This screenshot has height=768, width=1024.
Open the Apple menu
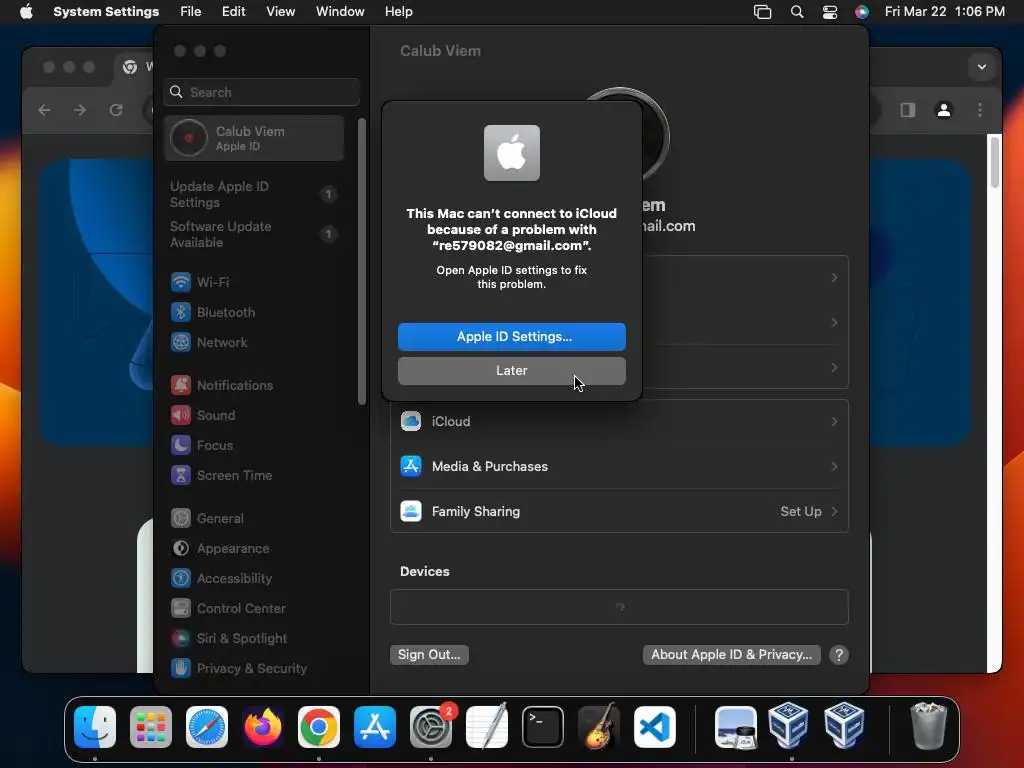tap(26, 12)
